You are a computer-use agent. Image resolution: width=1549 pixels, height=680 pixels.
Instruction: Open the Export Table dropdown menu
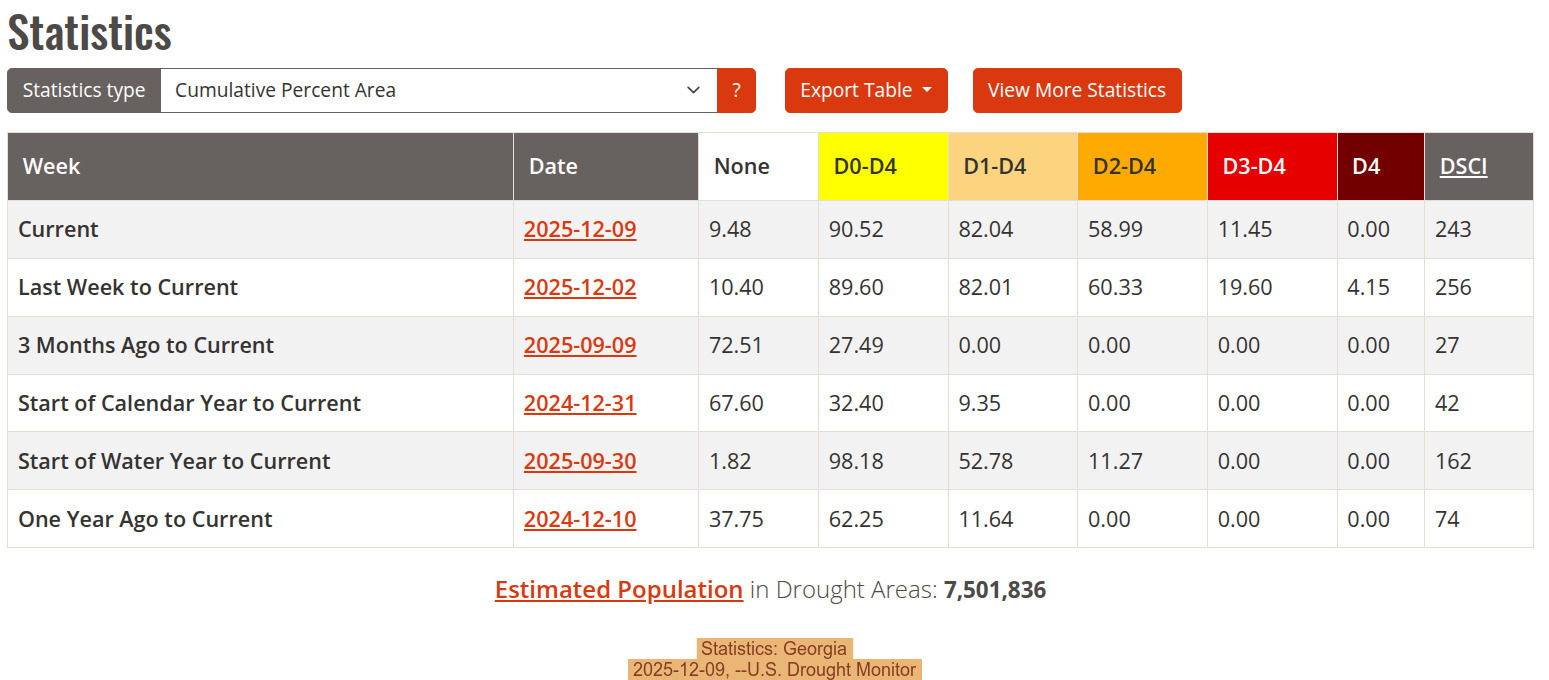[866, 90]
